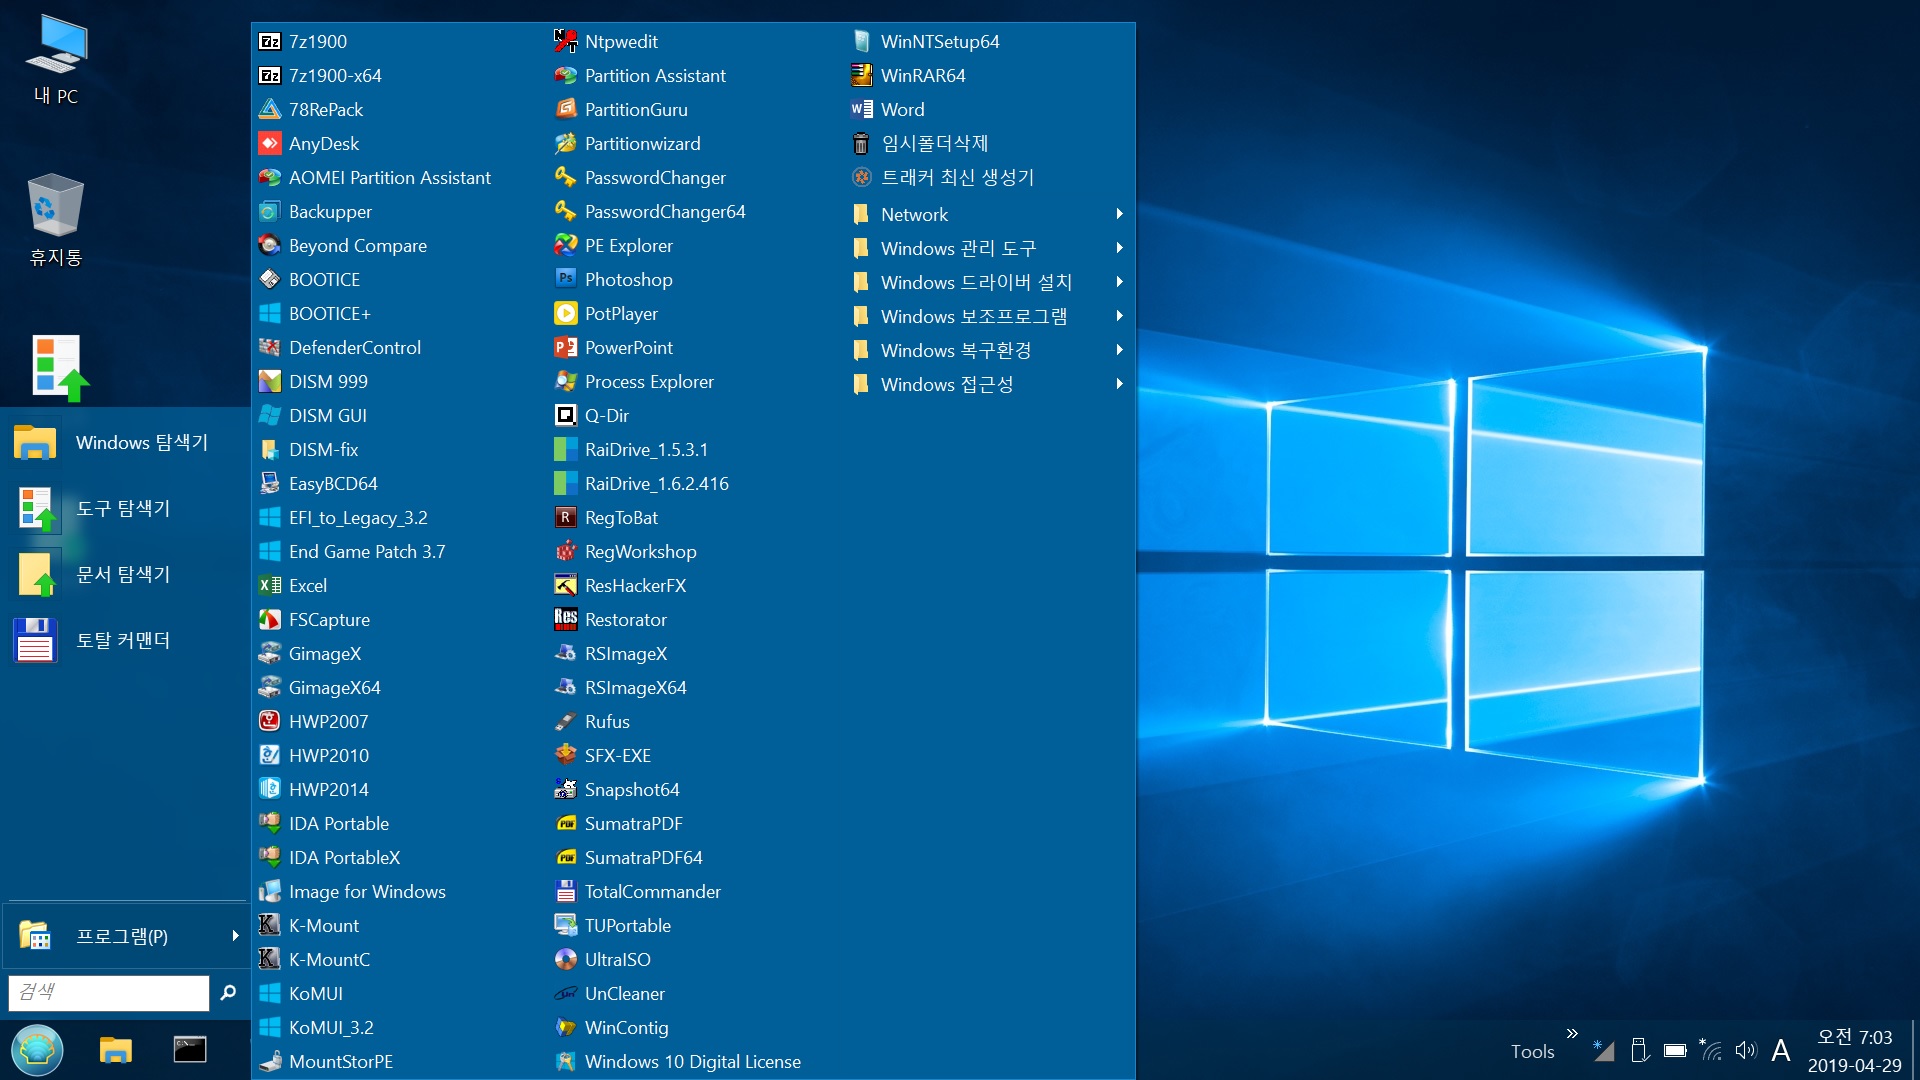1920x1080 pixels.
Task: Open Tools toolbar label in taskbar
Action: [1532, 1051]
